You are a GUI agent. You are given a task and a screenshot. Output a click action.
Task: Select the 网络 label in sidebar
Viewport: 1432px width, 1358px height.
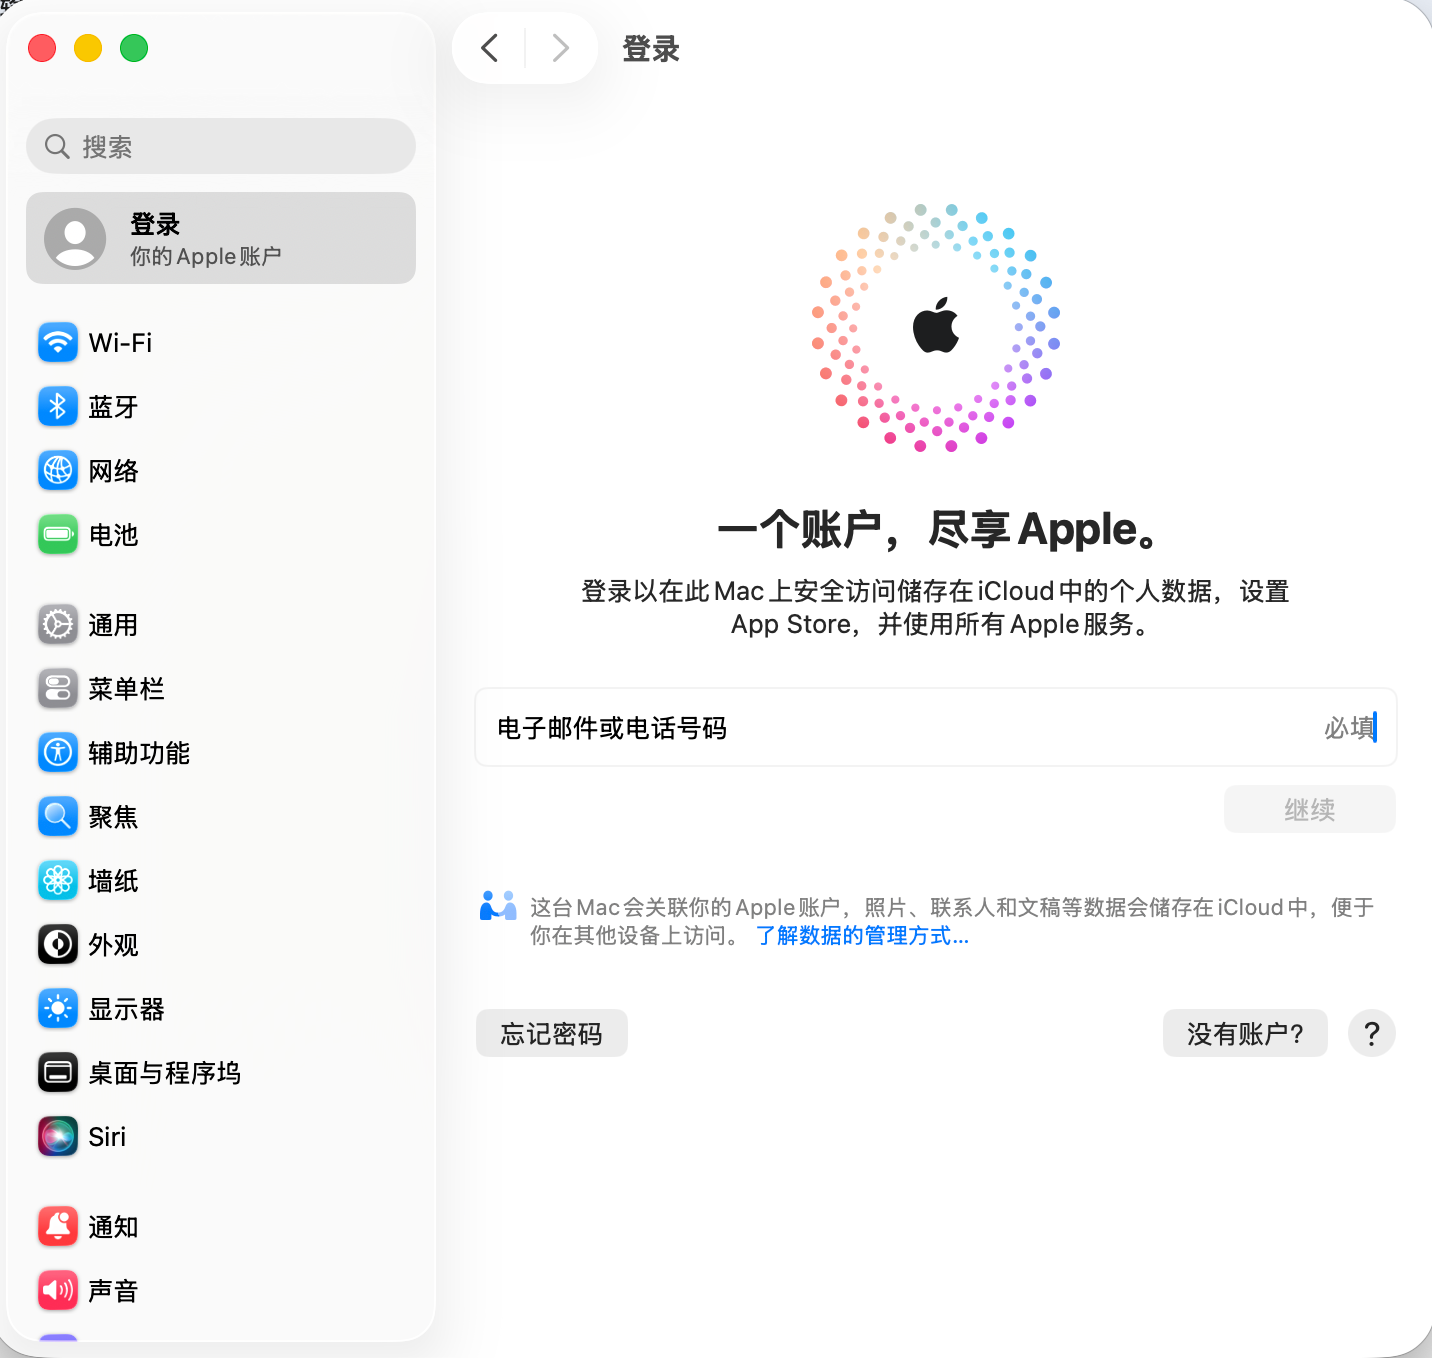113,471
